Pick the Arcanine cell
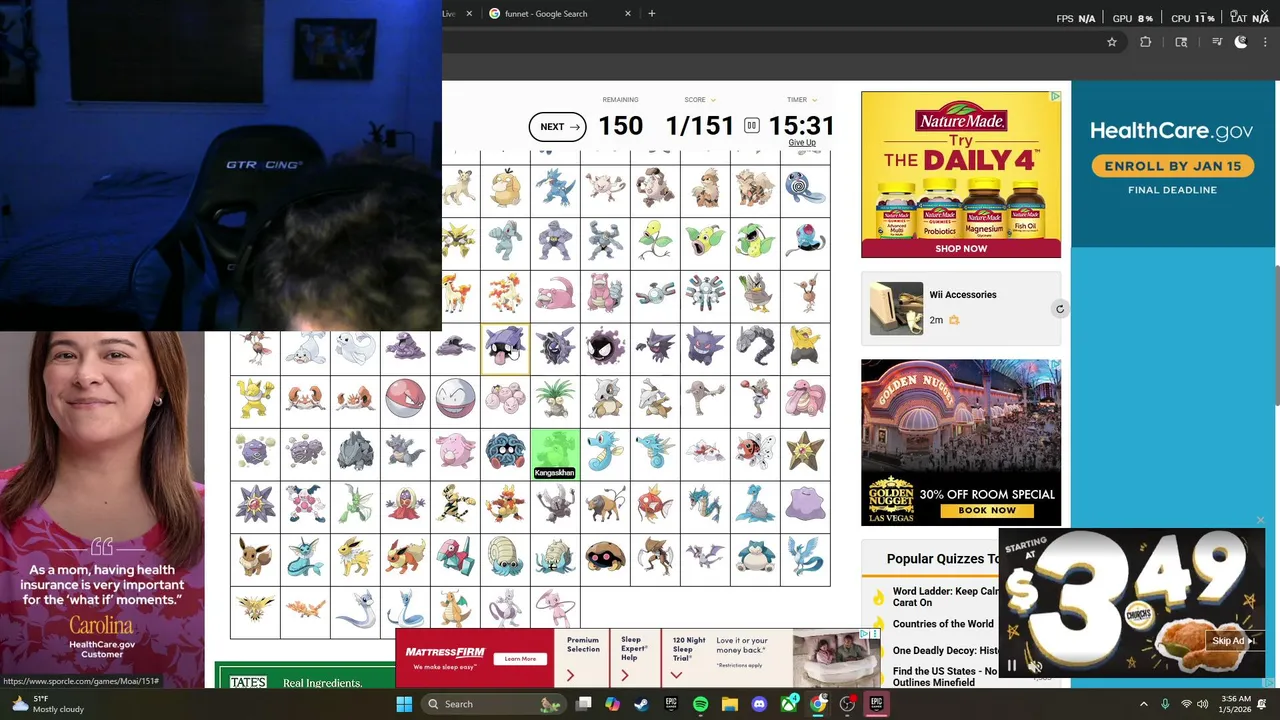Image resolution: width=1280 pixels, height=720 pixels. click(x=755, y=190)
